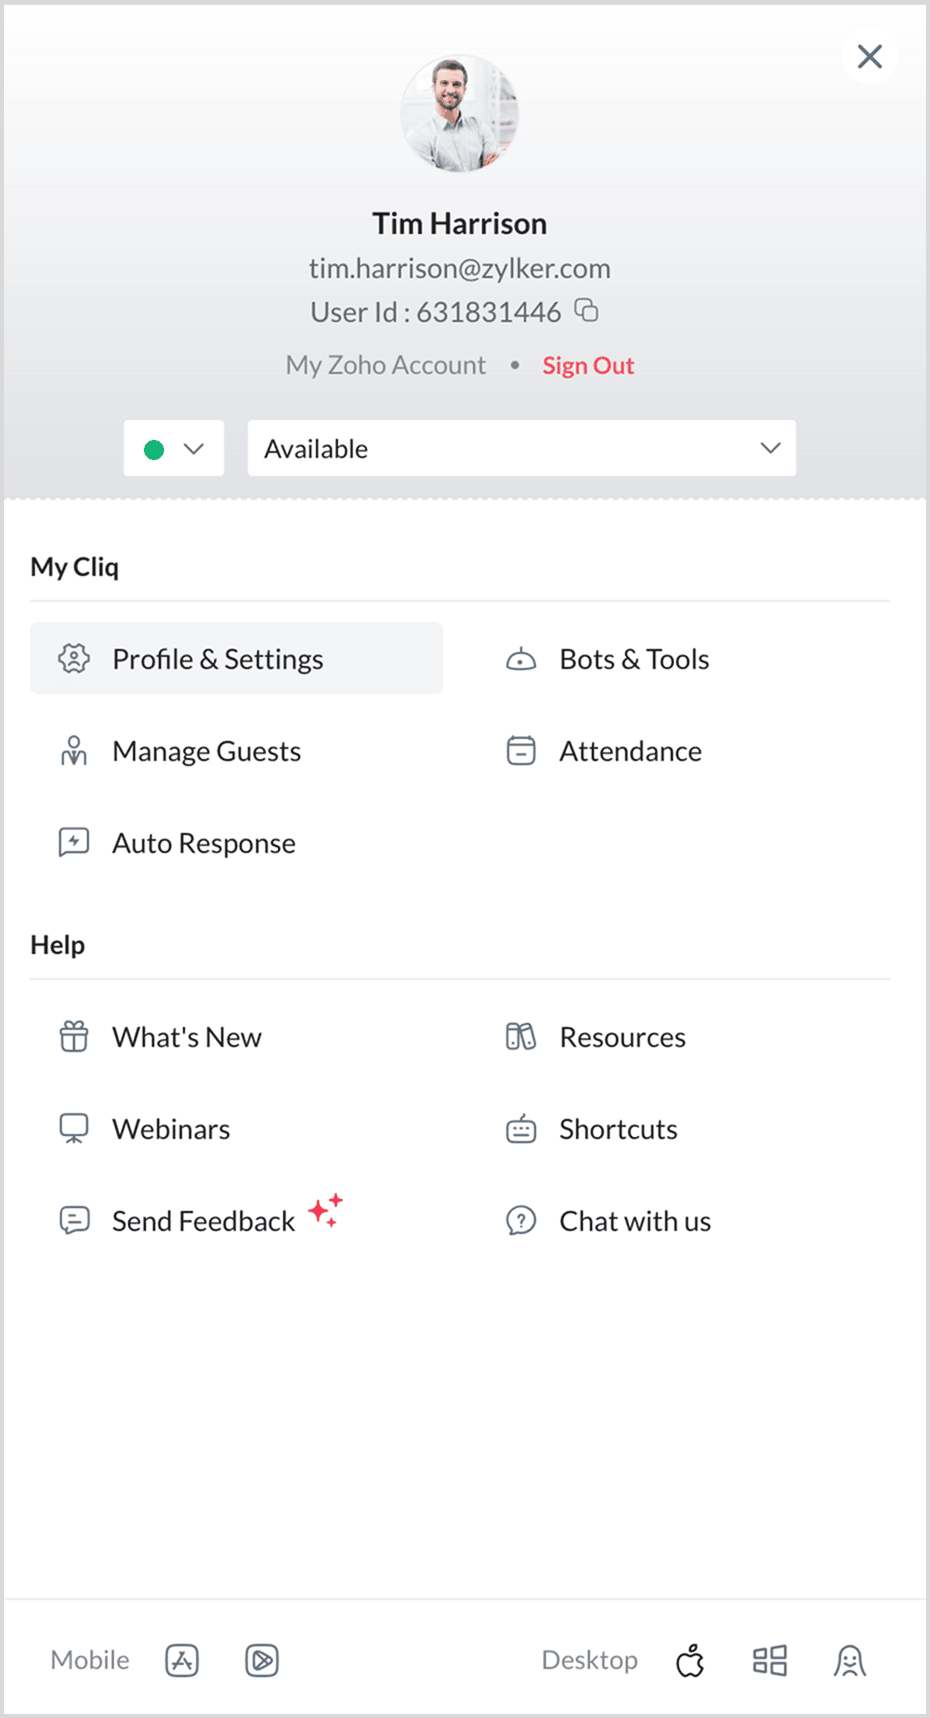
Task: Go to My Zoho Account
Action: click(x=386, y=365)
